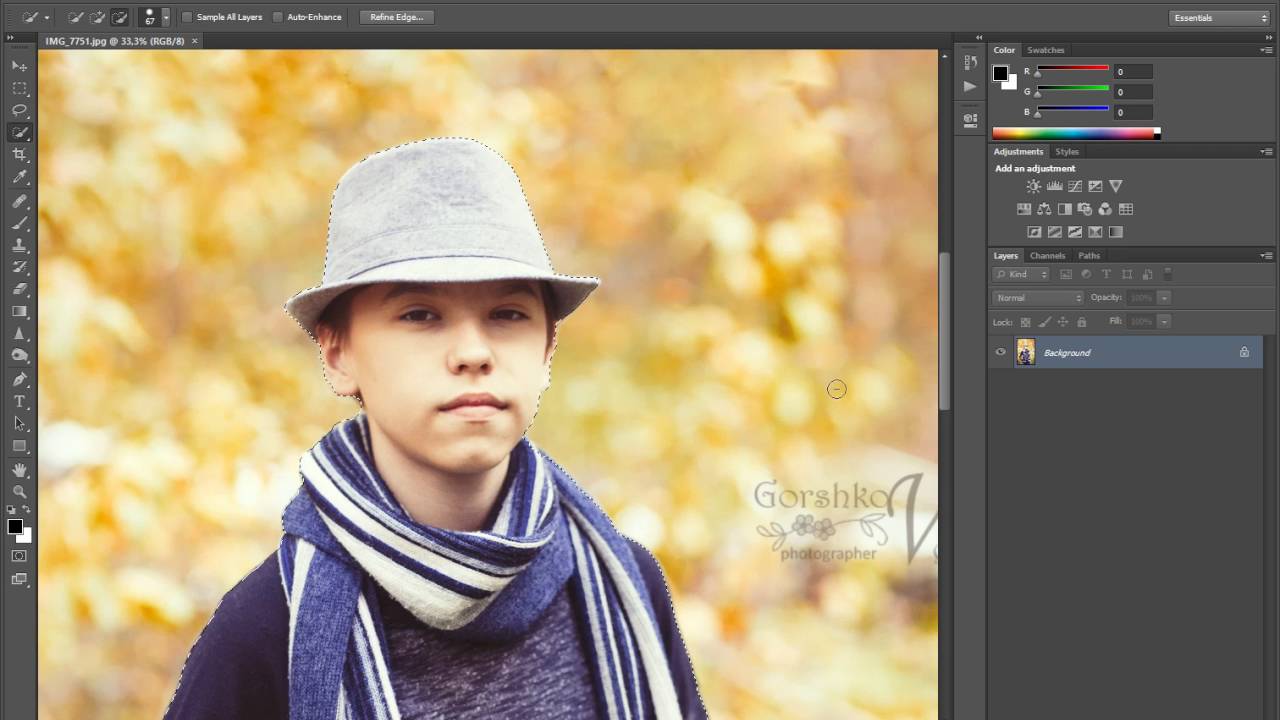Open the brush size picker dropdown

coord(165,17)
